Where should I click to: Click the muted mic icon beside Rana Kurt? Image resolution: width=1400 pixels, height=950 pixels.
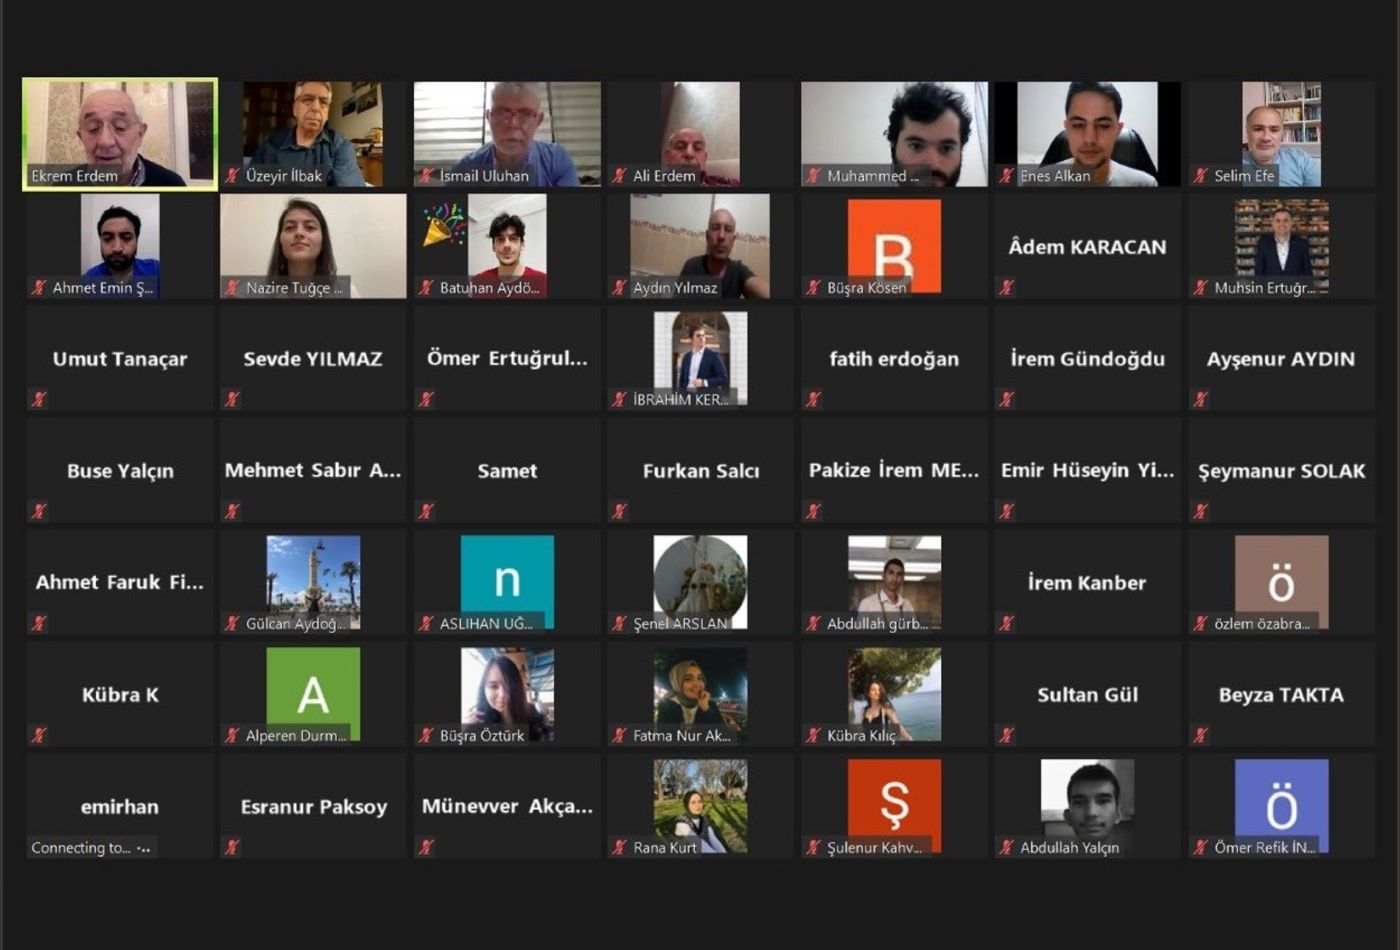click(x=620, y=848)
